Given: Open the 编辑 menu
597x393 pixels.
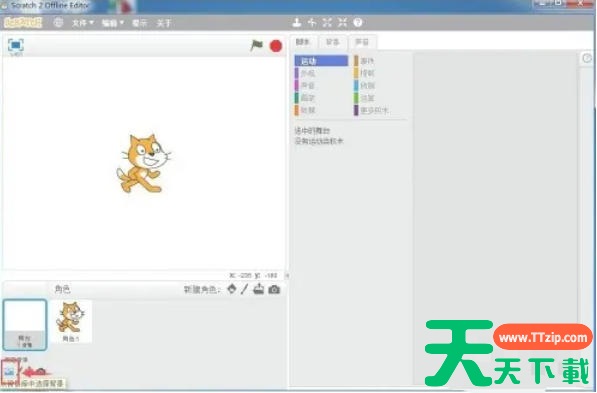Looking at the screenshot, I should point(113,23).
